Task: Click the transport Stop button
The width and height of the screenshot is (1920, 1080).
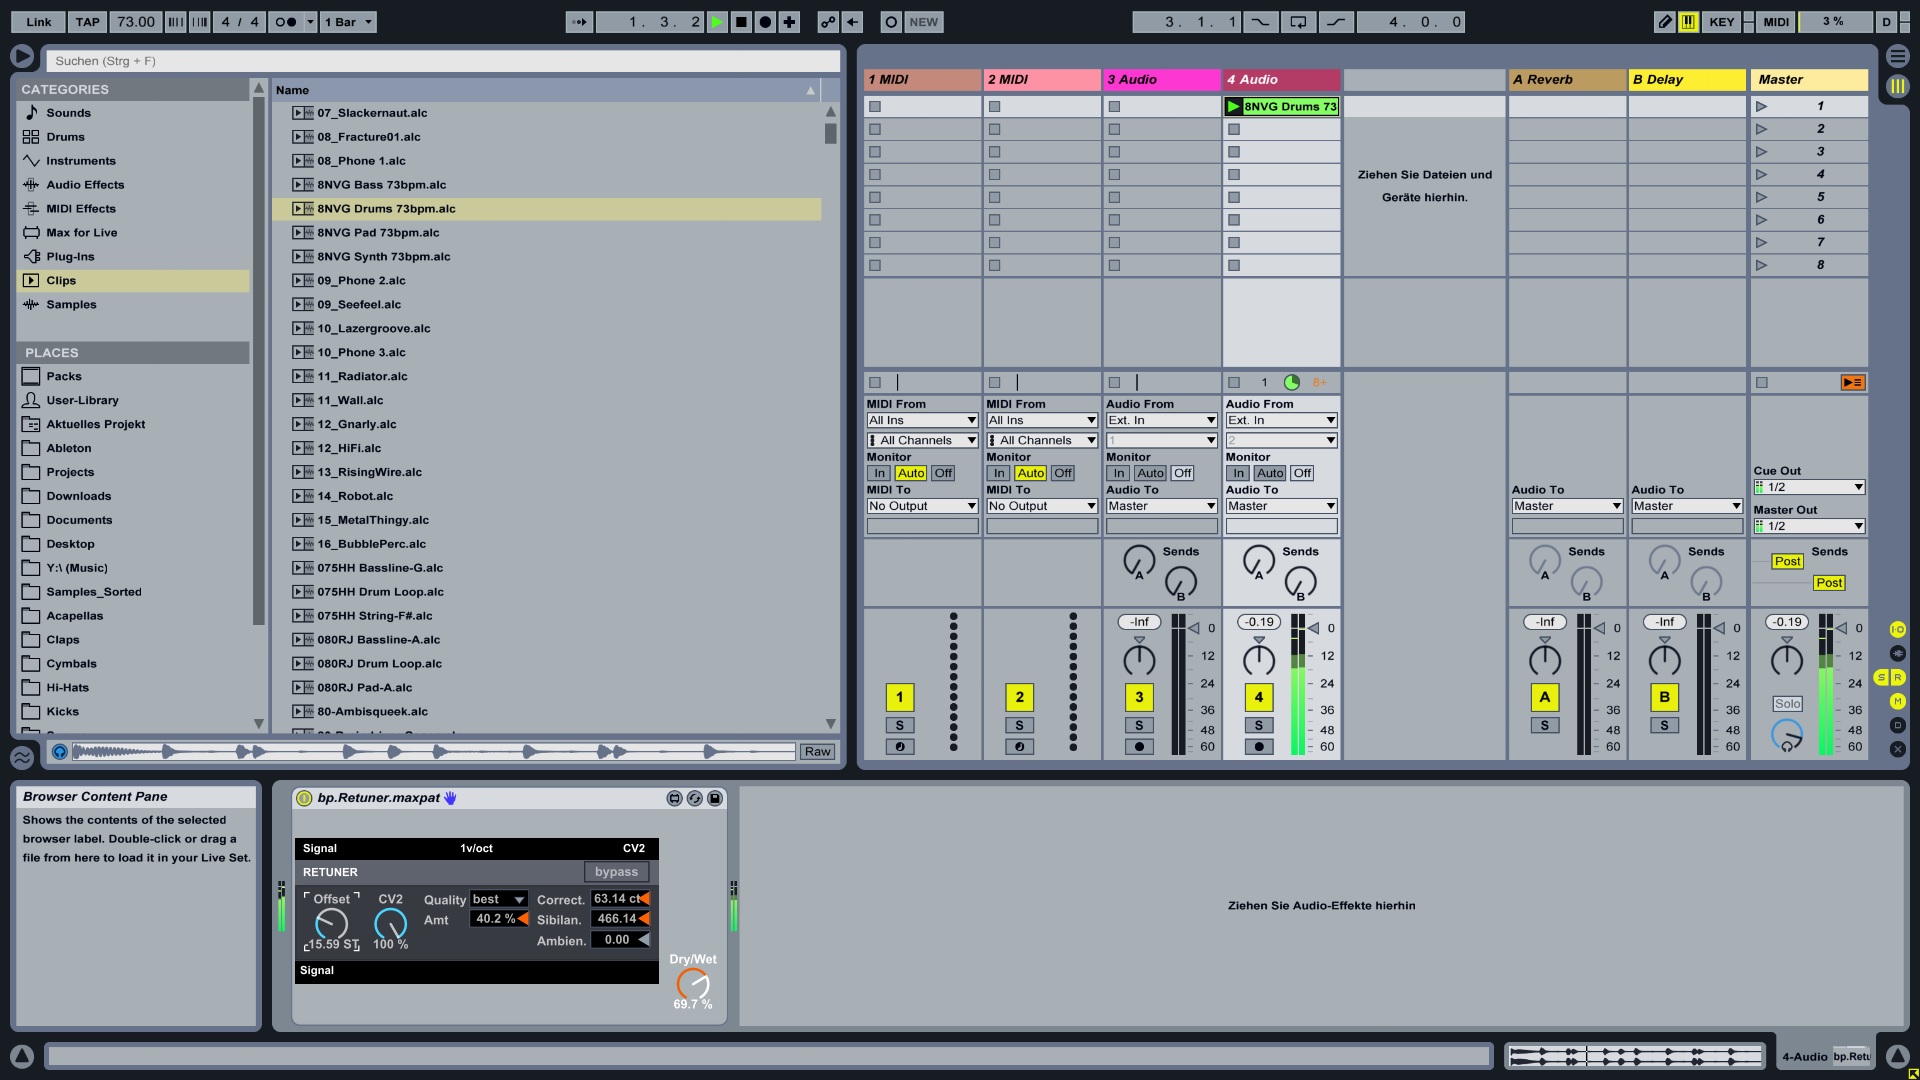Action: click(741, 22)
